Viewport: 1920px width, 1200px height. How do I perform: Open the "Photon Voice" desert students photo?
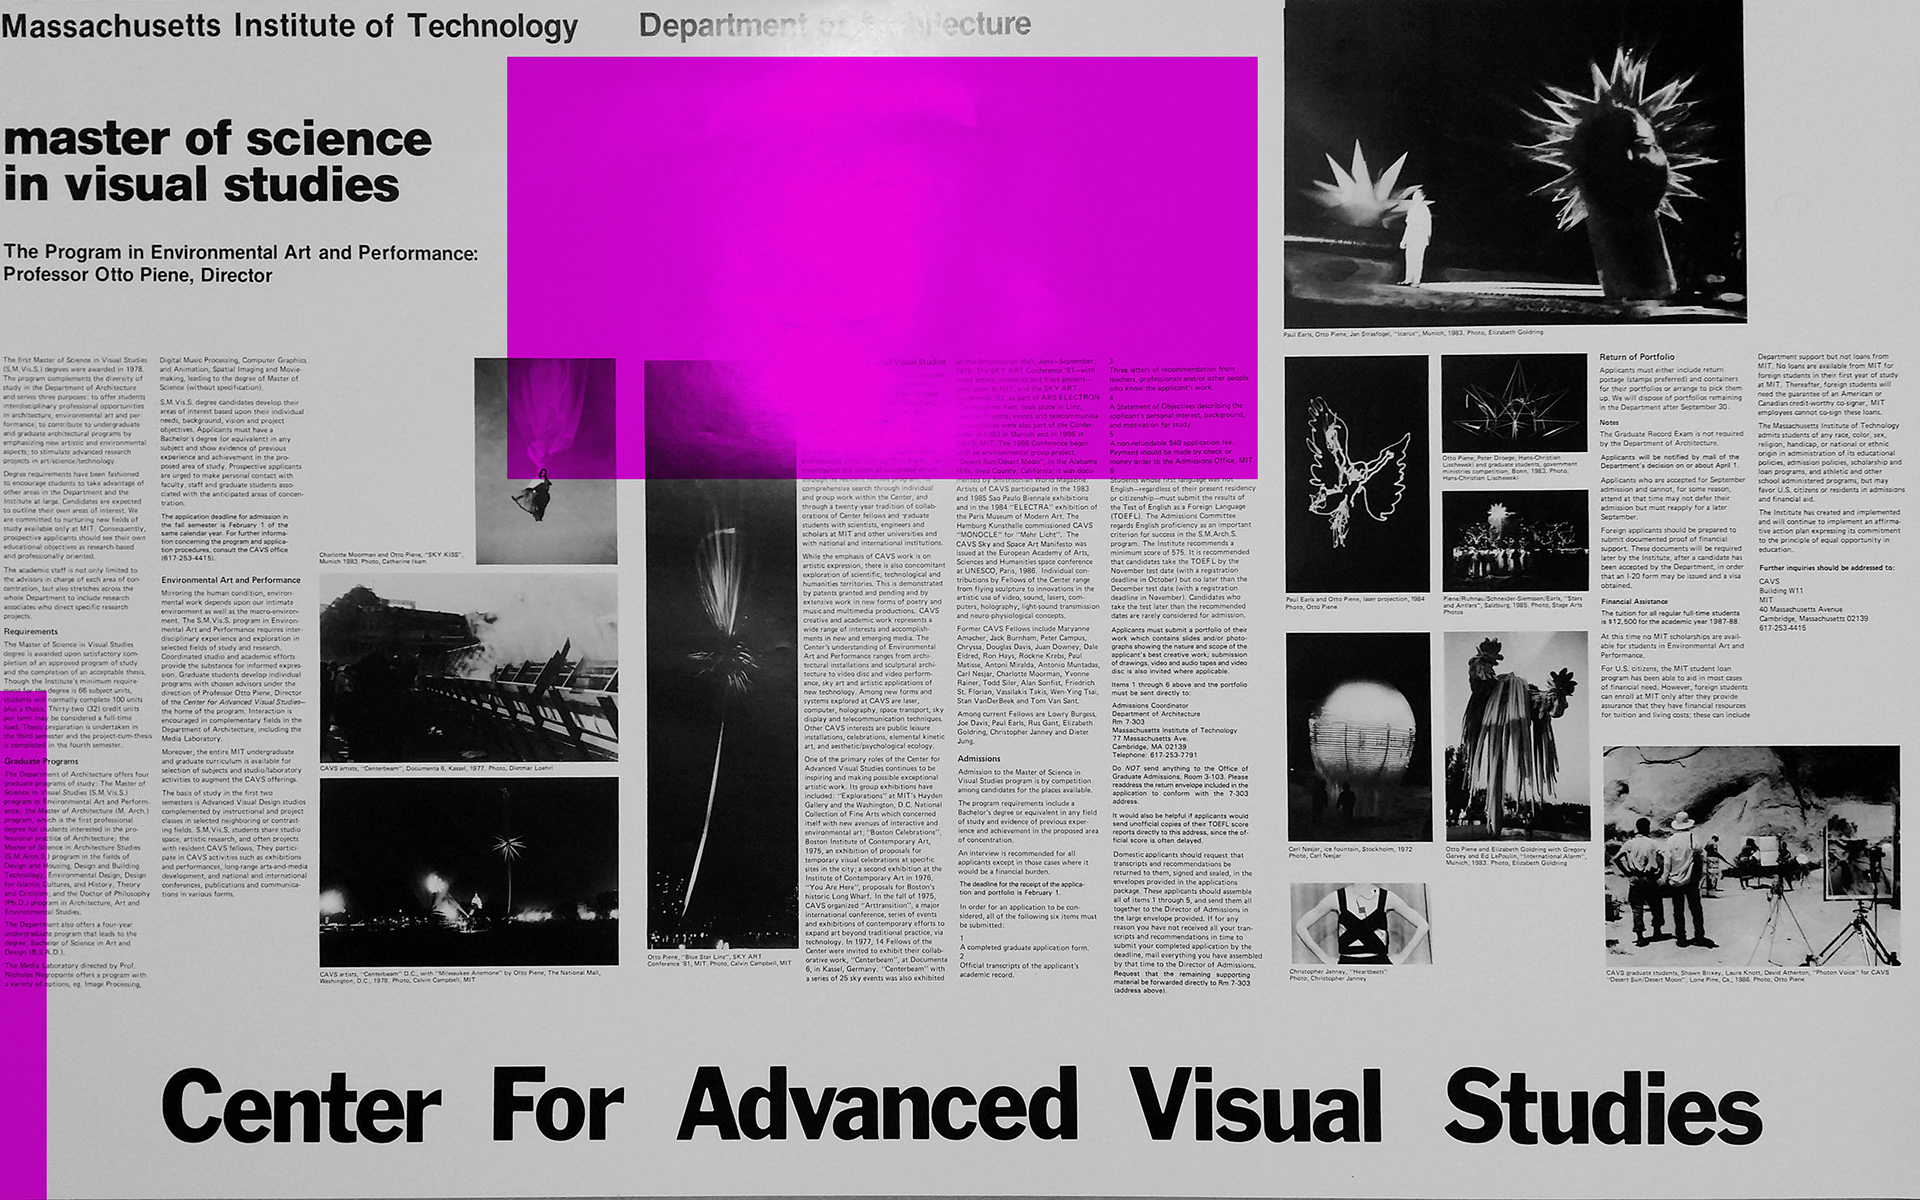point(1752,856)
